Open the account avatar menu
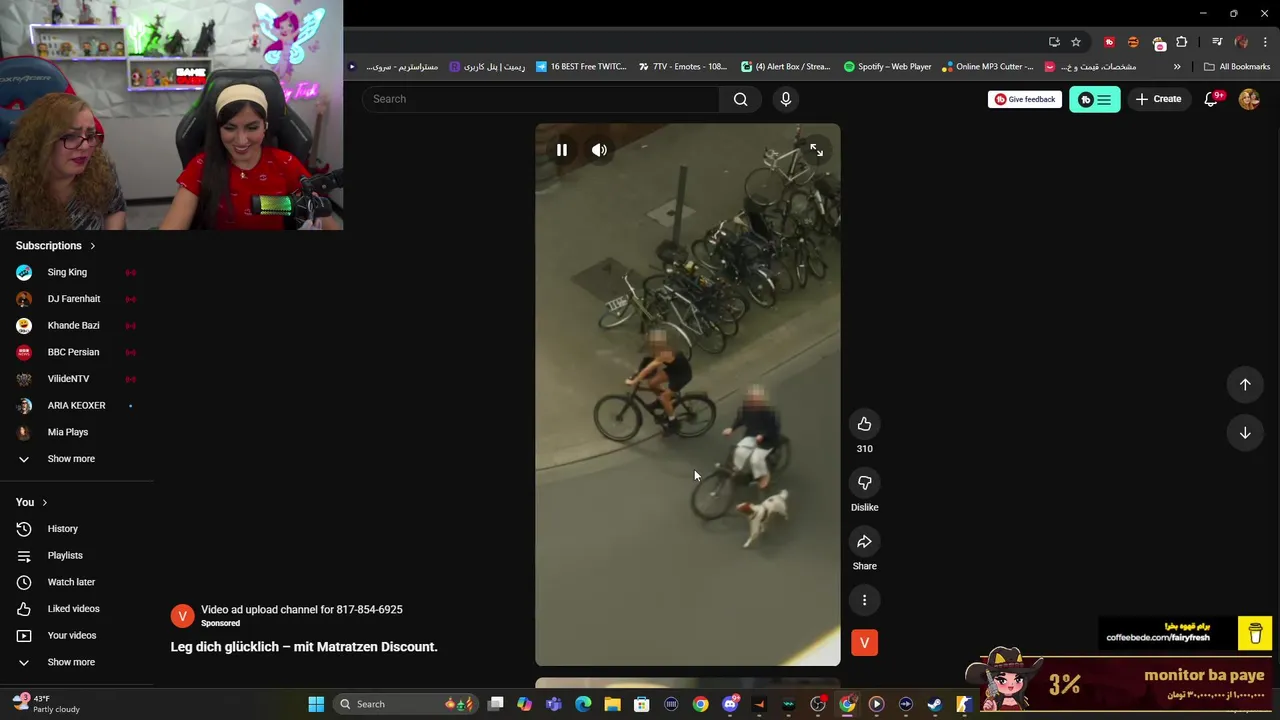The height and width of the screenshot is (720, 1280). 1249,99
